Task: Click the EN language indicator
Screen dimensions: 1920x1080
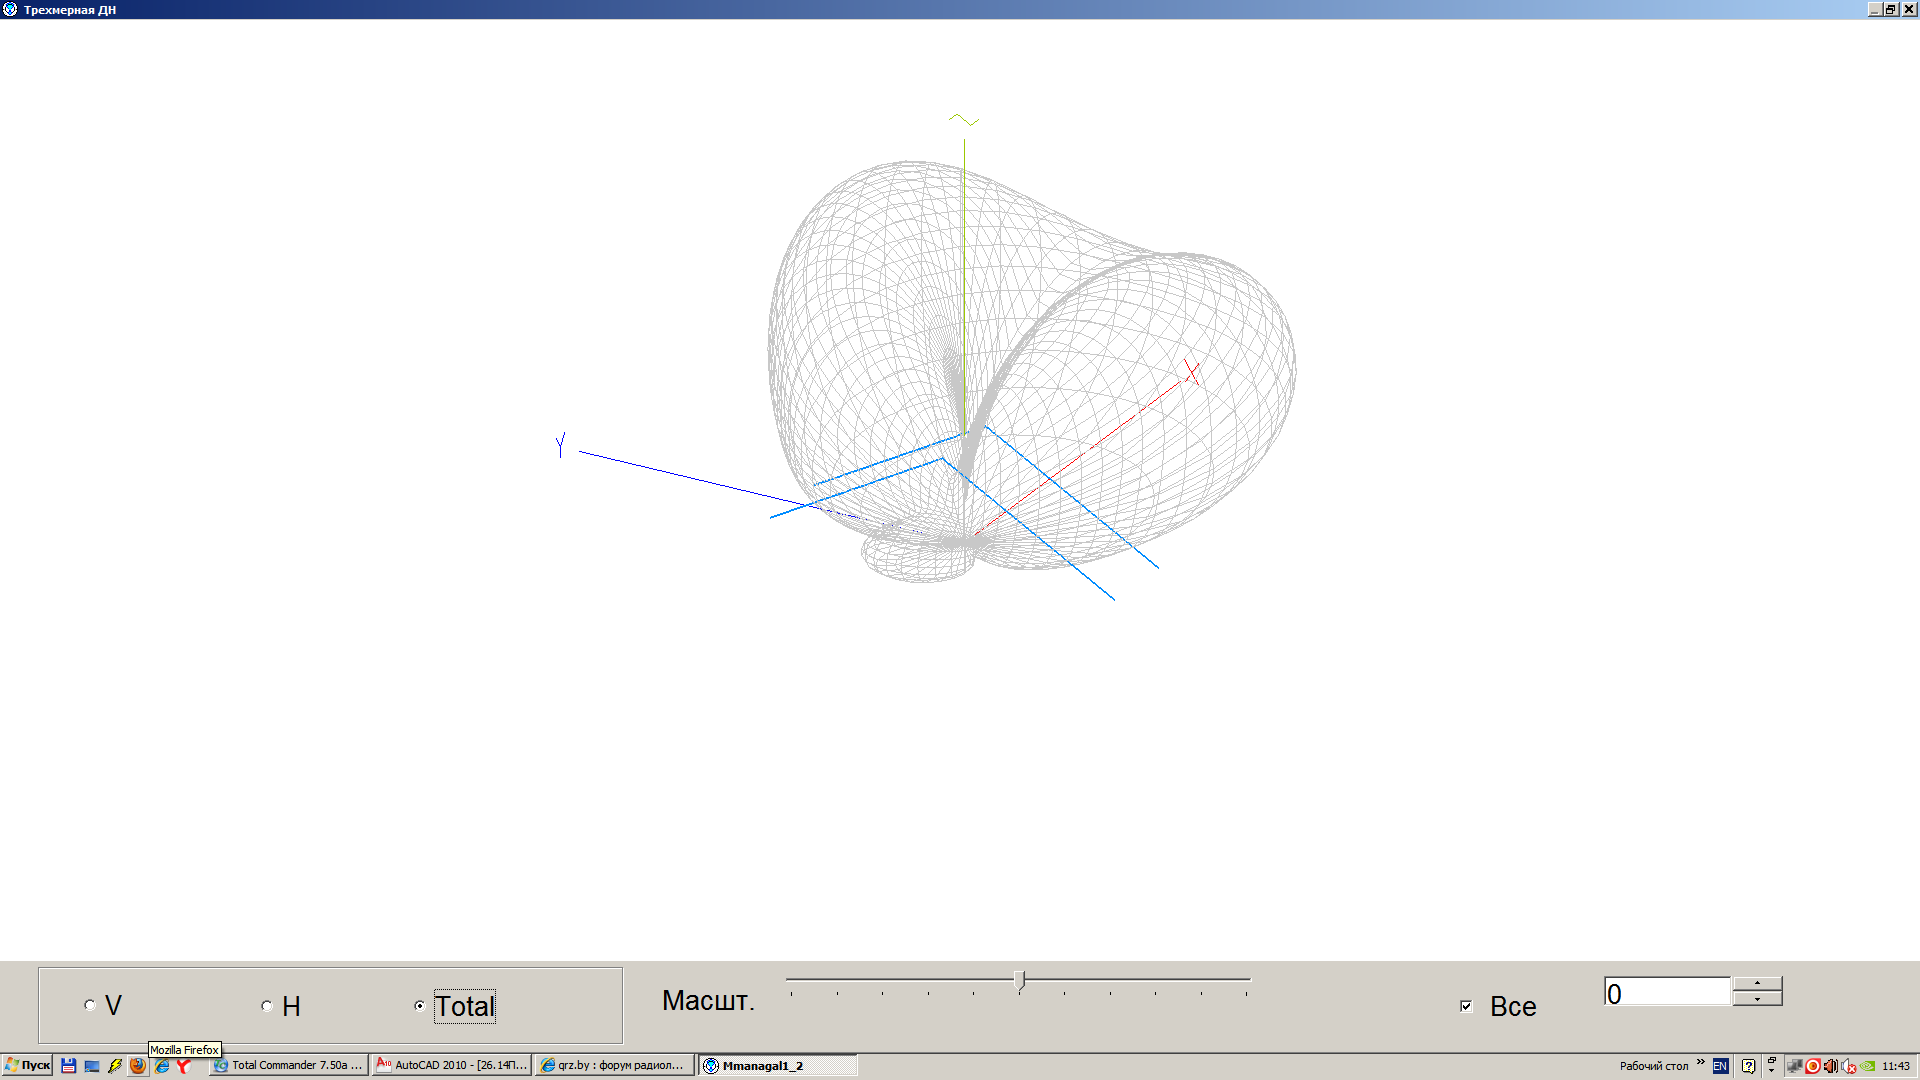Action: click(1720, 1066)
